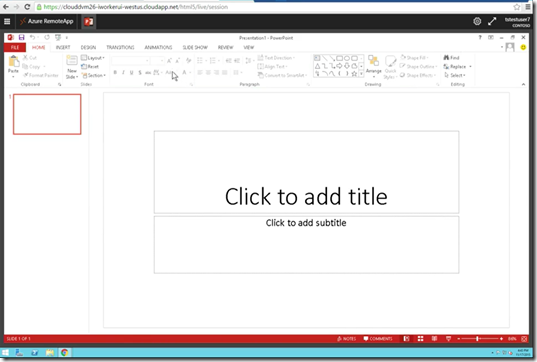Select center paragraph alignment
This screenshot has height=362, width=537.
pyautogui.click(x=208, y=72)
